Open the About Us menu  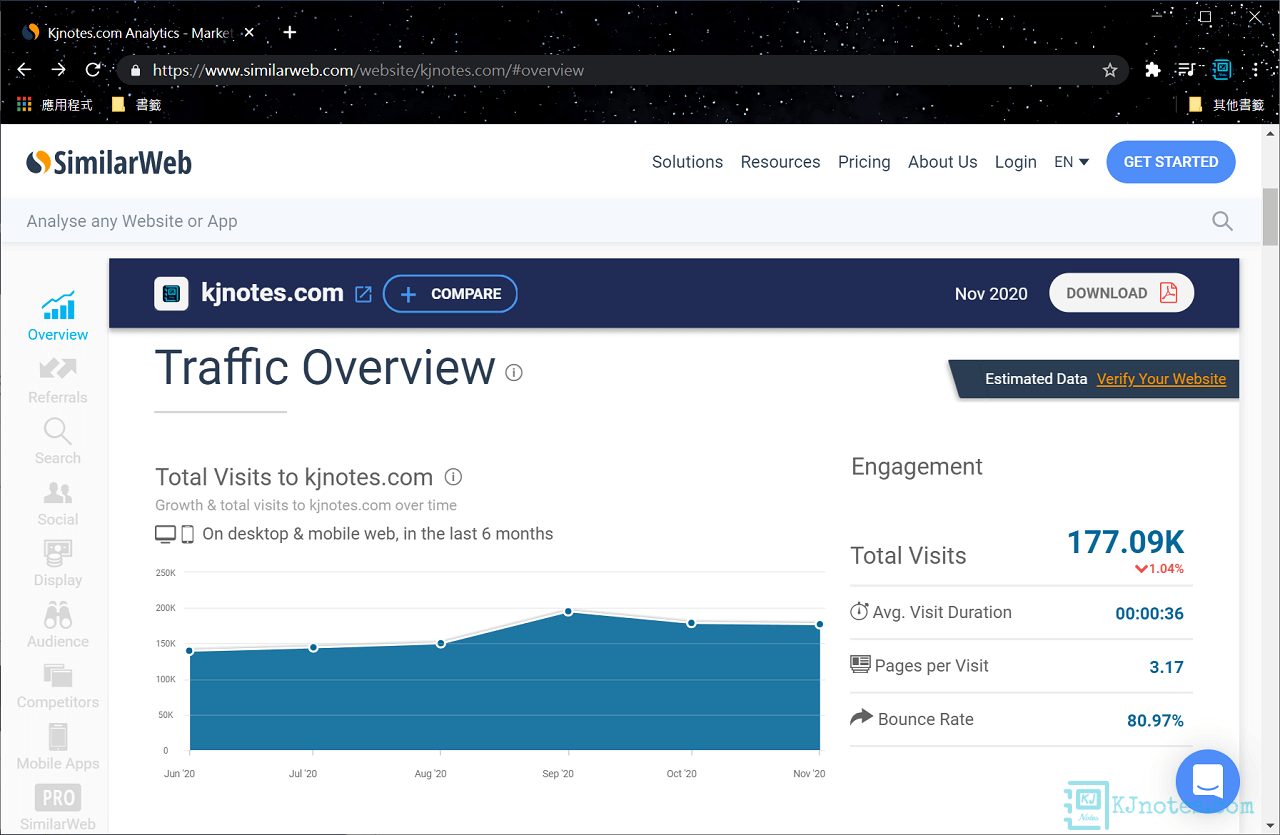point(942,162)
